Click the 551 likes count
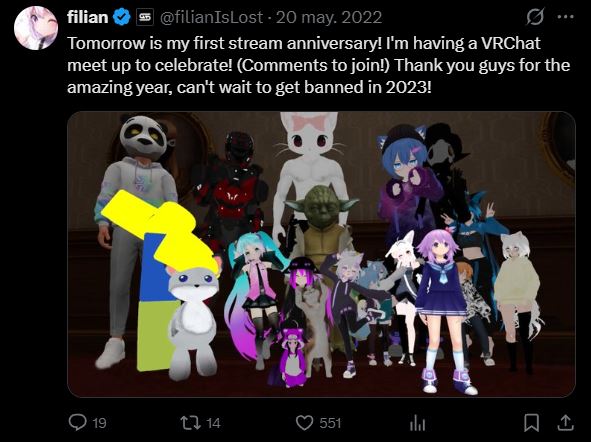591x442 pixels. pos(330,423)
